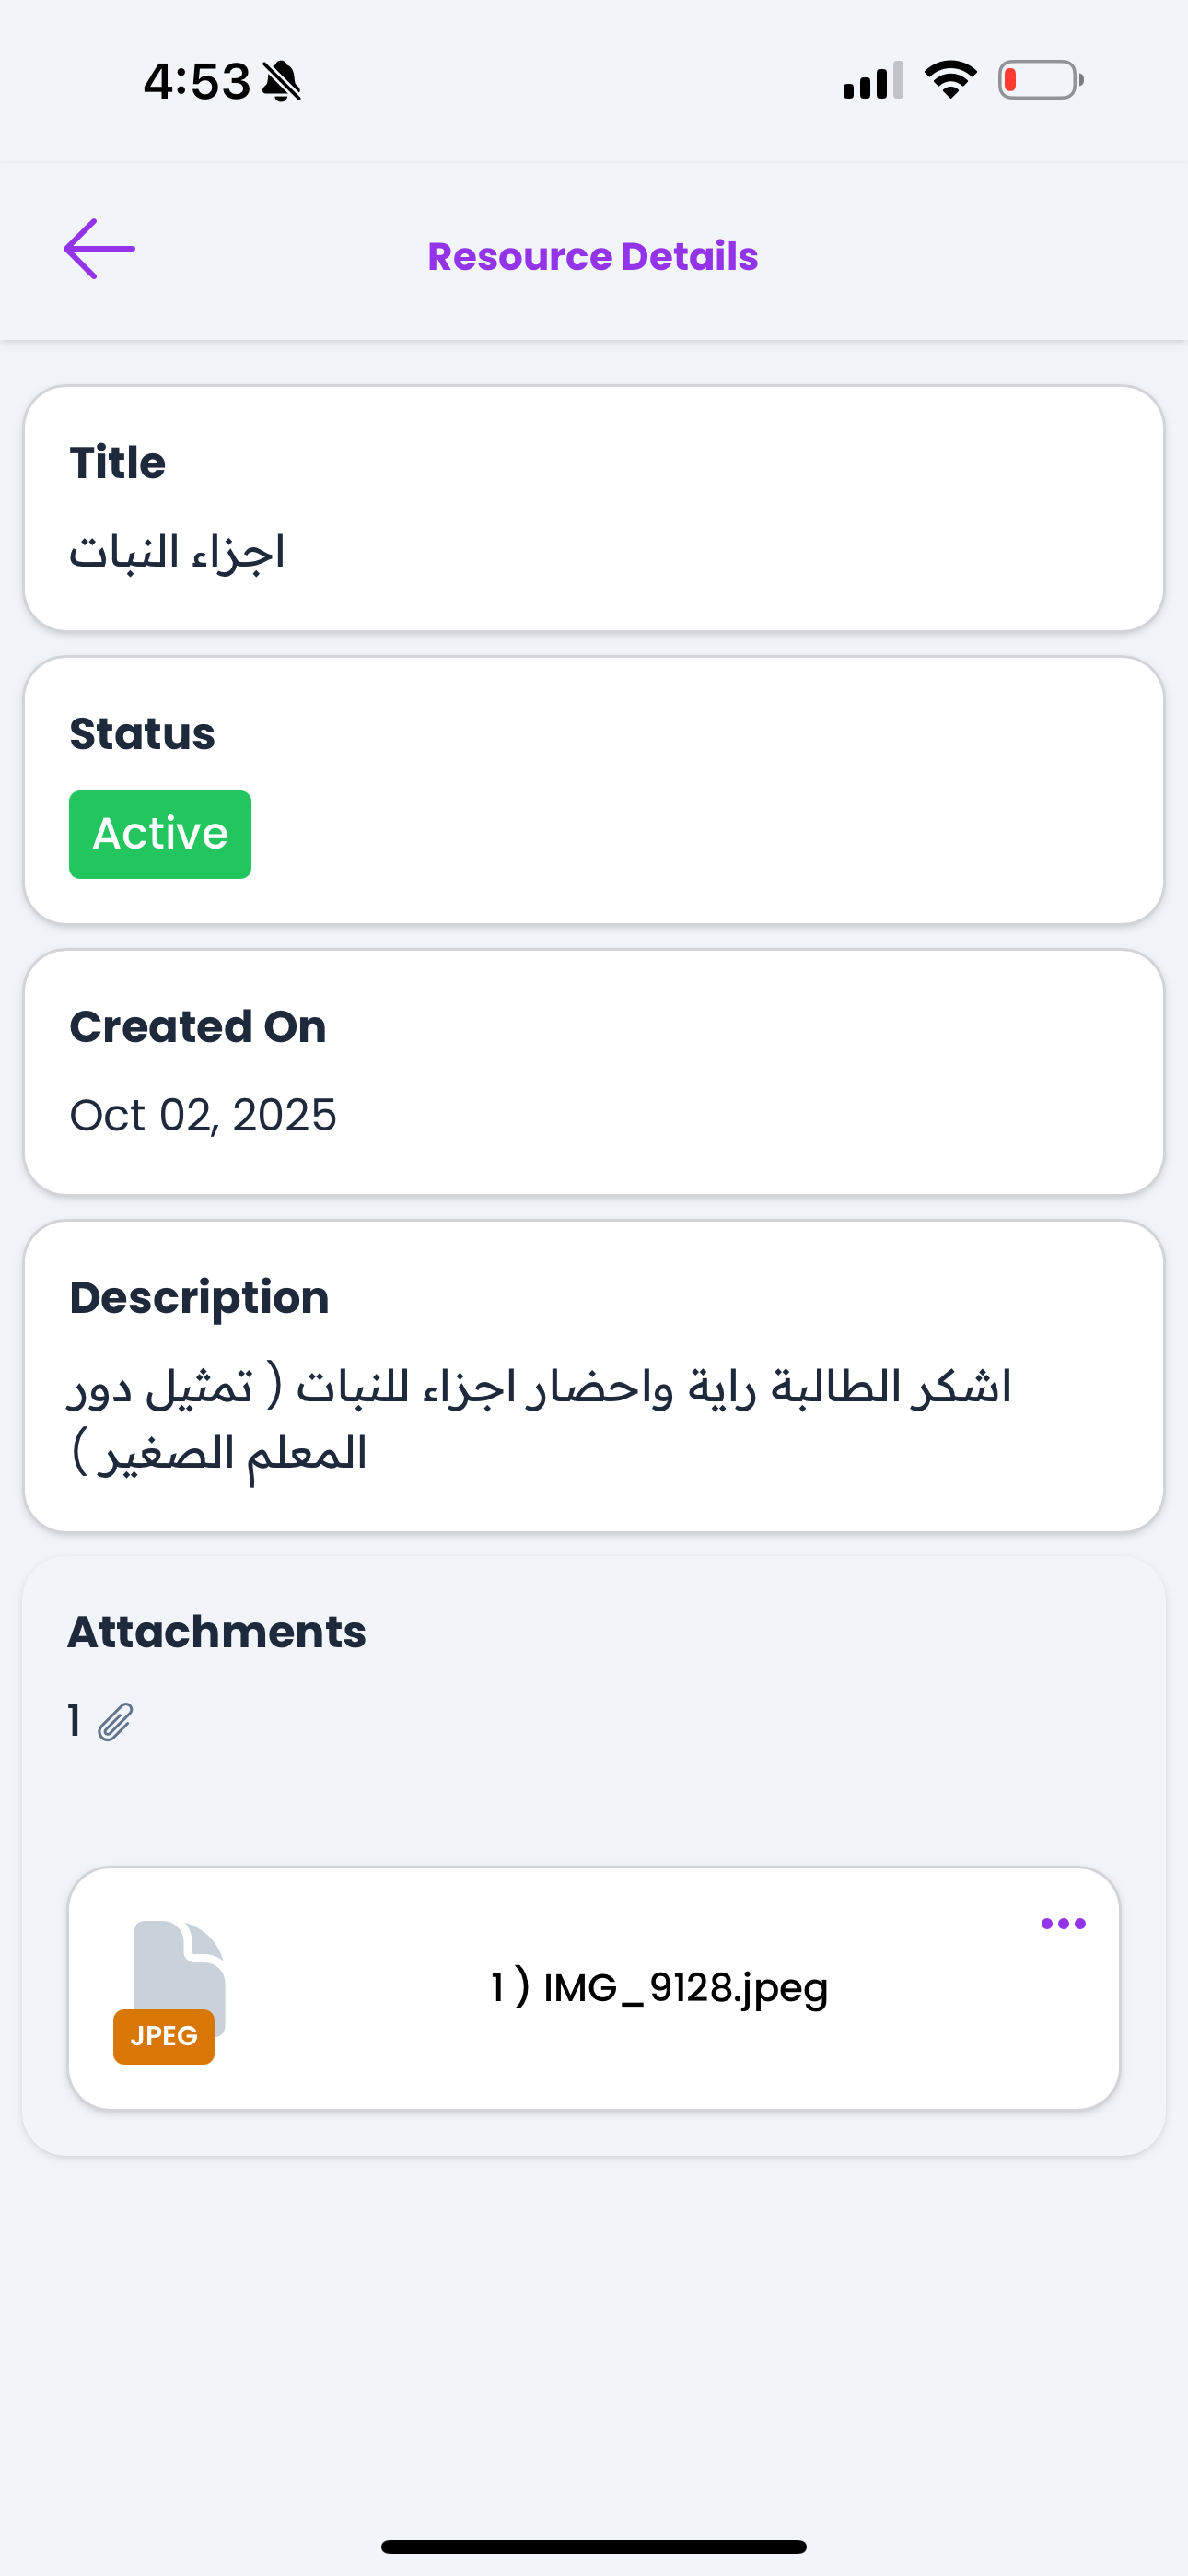Image resolution: width=1188 pixels, height=2576 pixels.
Task: Open the IMG_9128.jpeg attachment
Action: click(x=659, y=1988)
